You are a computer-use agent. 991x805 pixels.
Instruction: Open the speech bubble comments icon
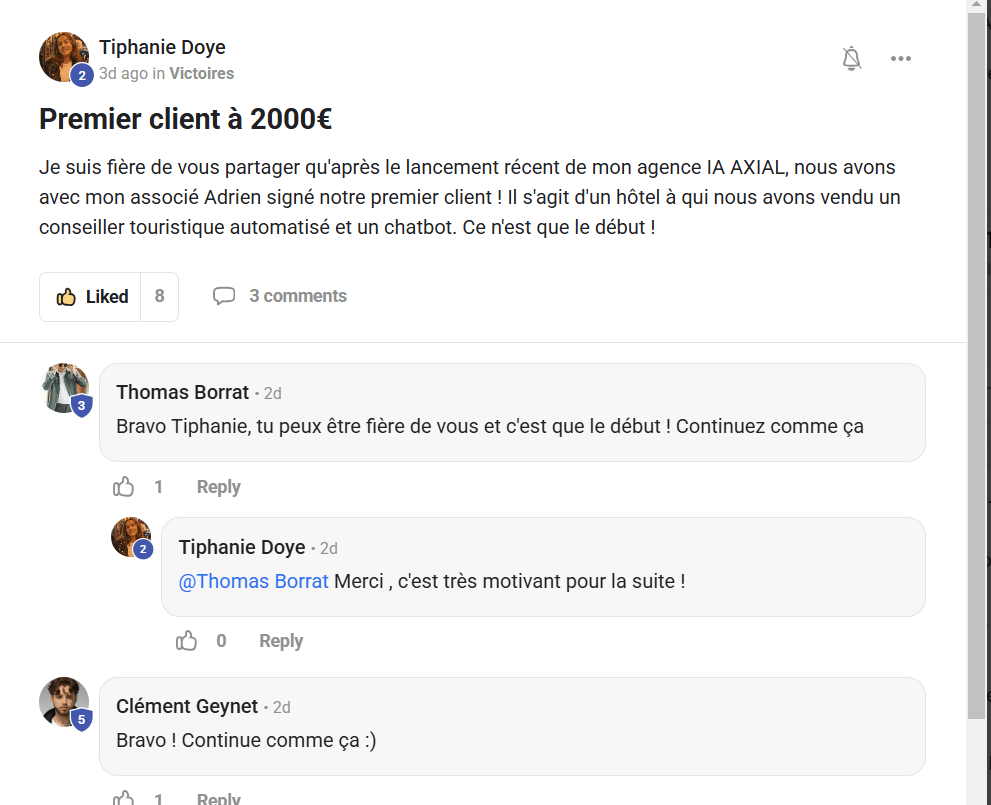pyautogui.click(x=224, y=296)
